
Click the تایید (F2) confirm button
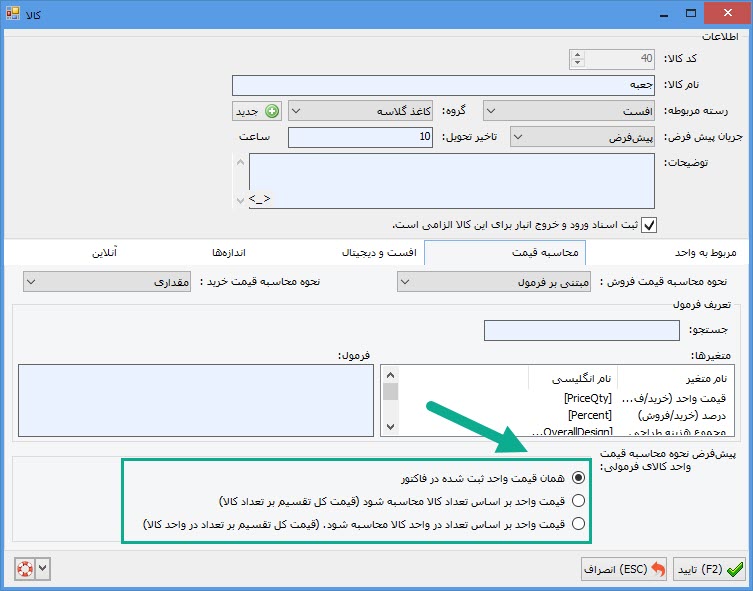[x=709, y=569]
